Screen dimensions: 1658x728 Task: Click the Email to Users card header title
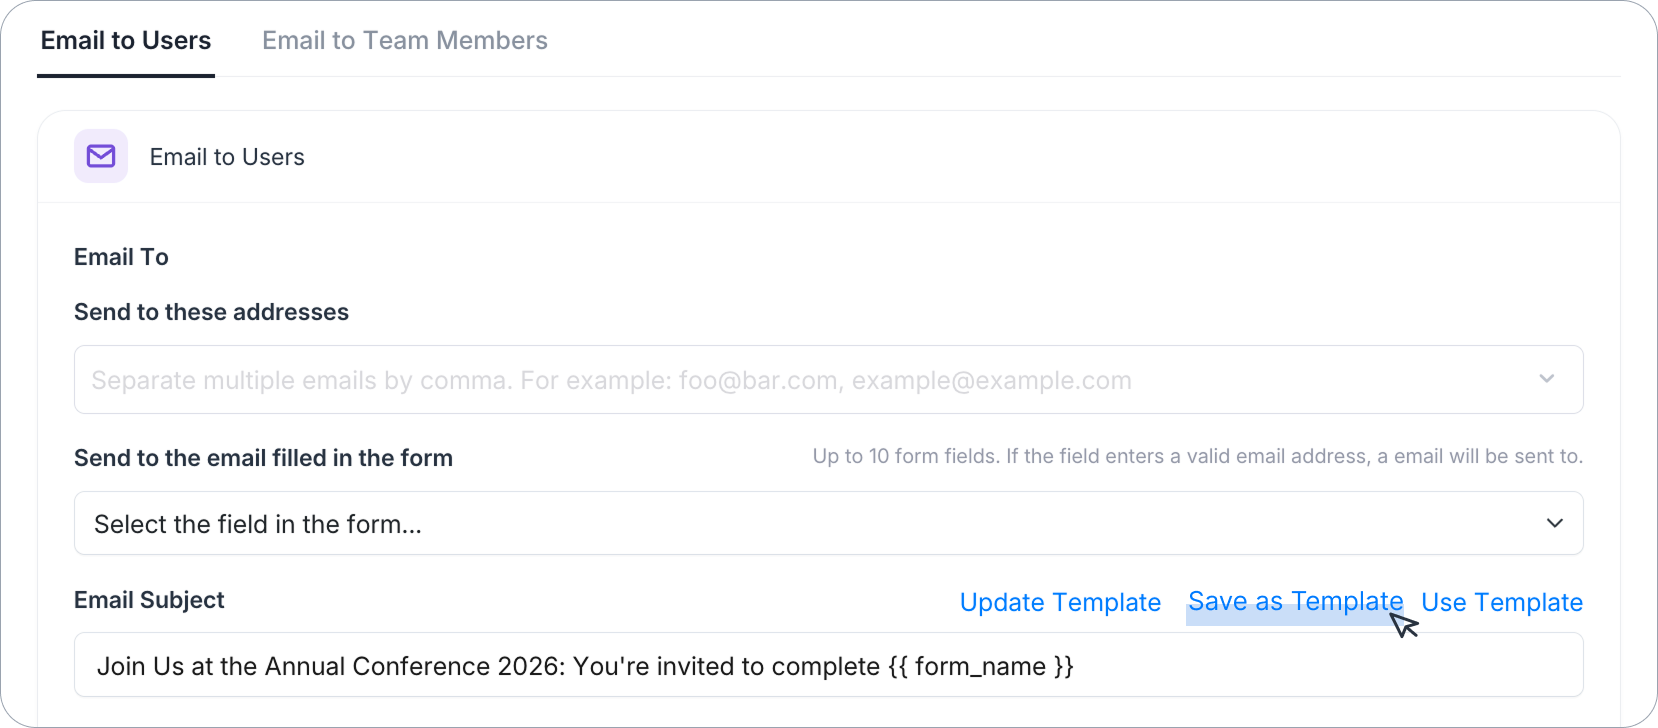(227, 157)
